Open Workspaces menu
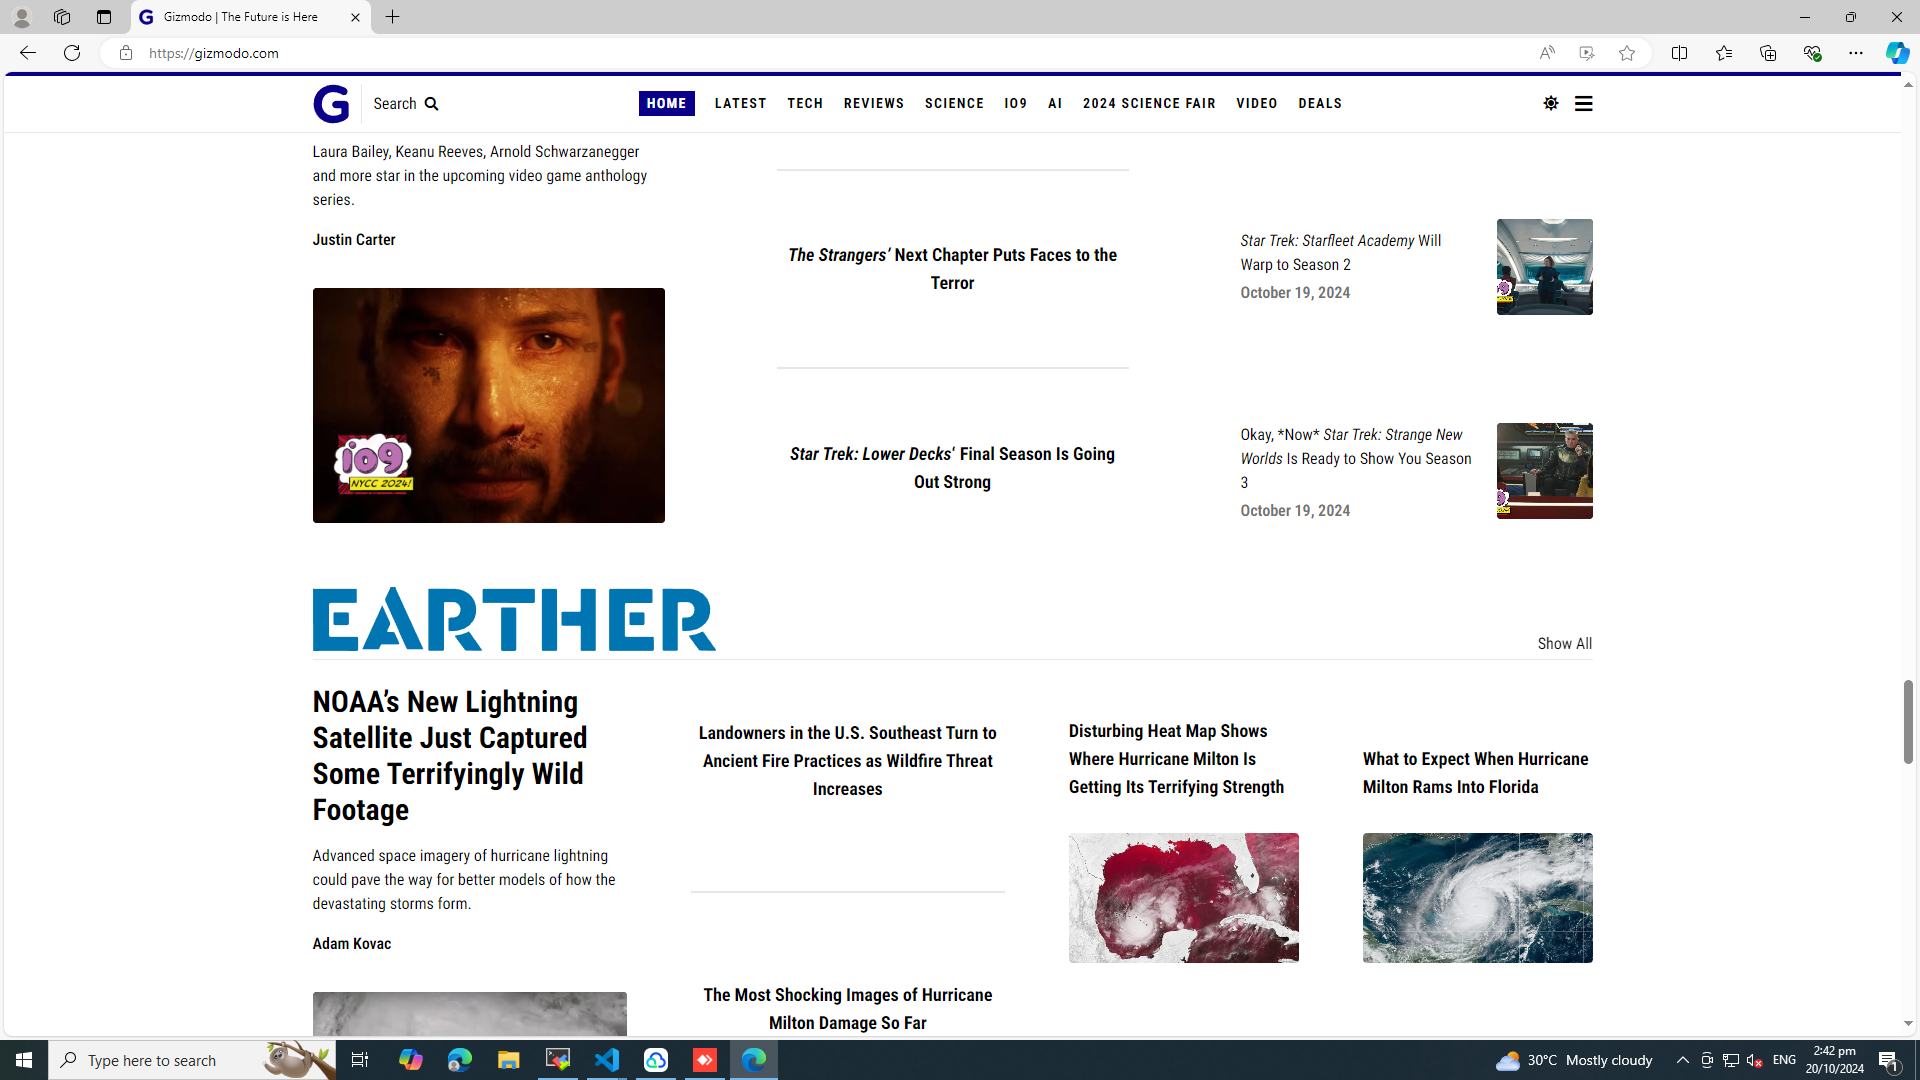The width and height of the screenshot is (1920, 1080). [62, 17]
